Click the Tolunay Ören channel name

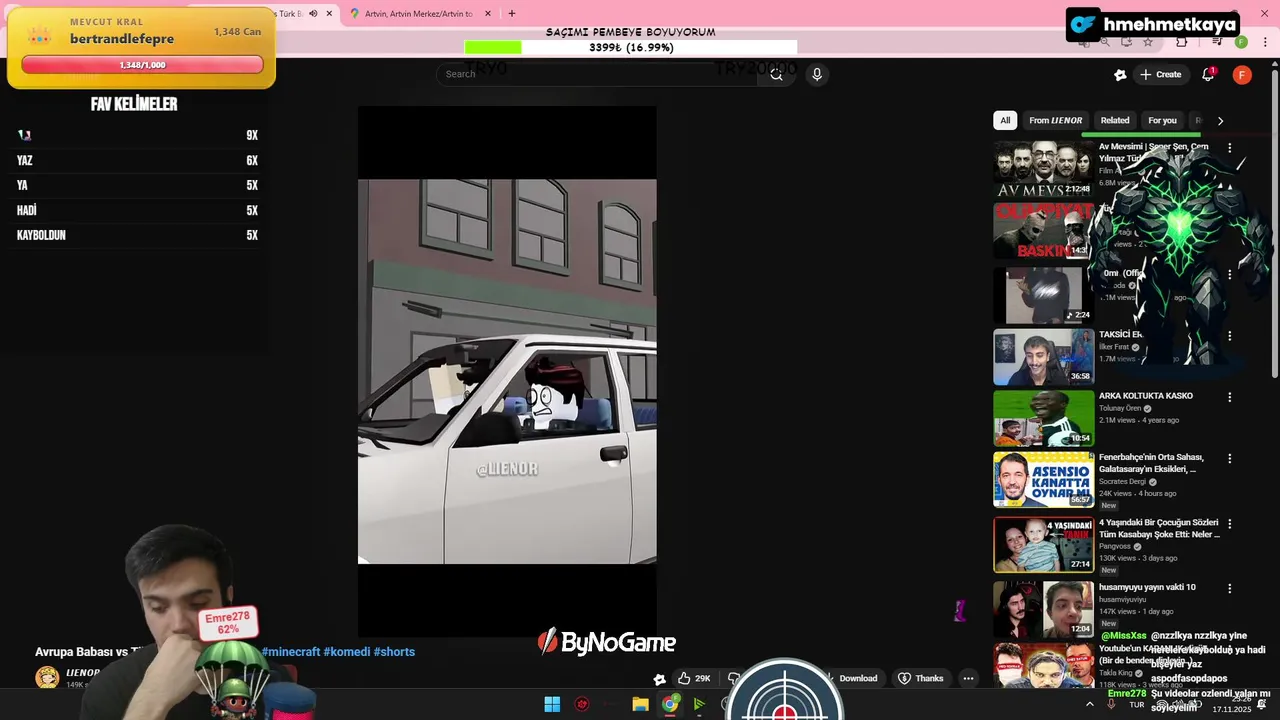pyautogui.click(x=1120, y=408)
